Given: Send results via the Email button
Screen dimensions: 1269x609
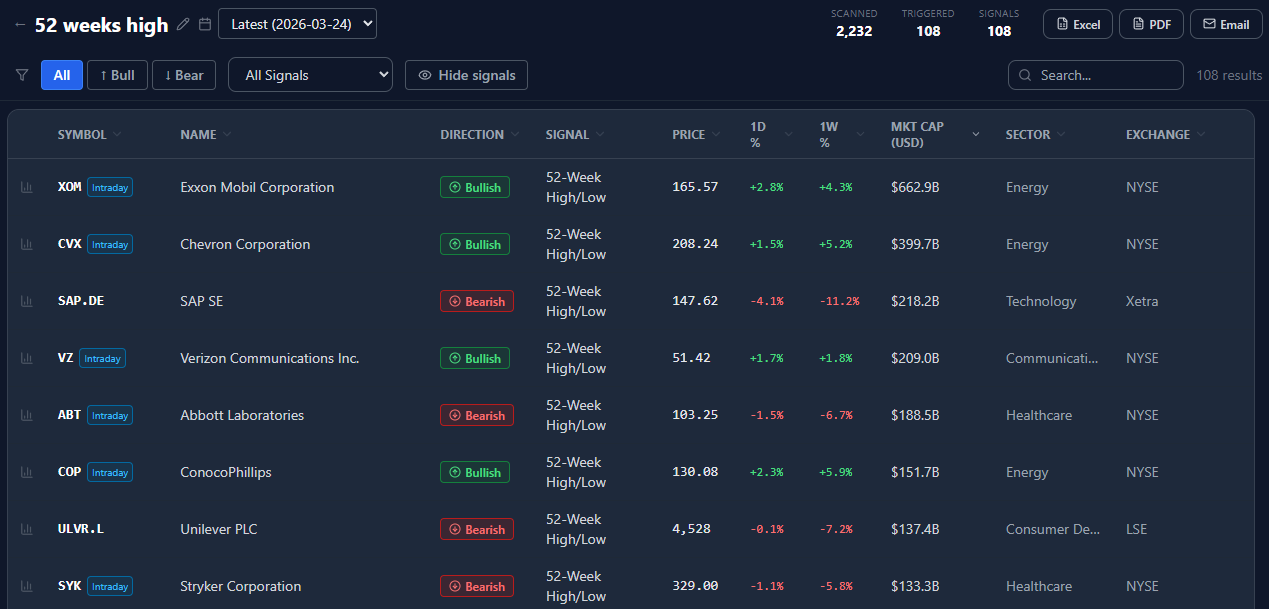Looking at the screenshot, I should coord(1225,23).
